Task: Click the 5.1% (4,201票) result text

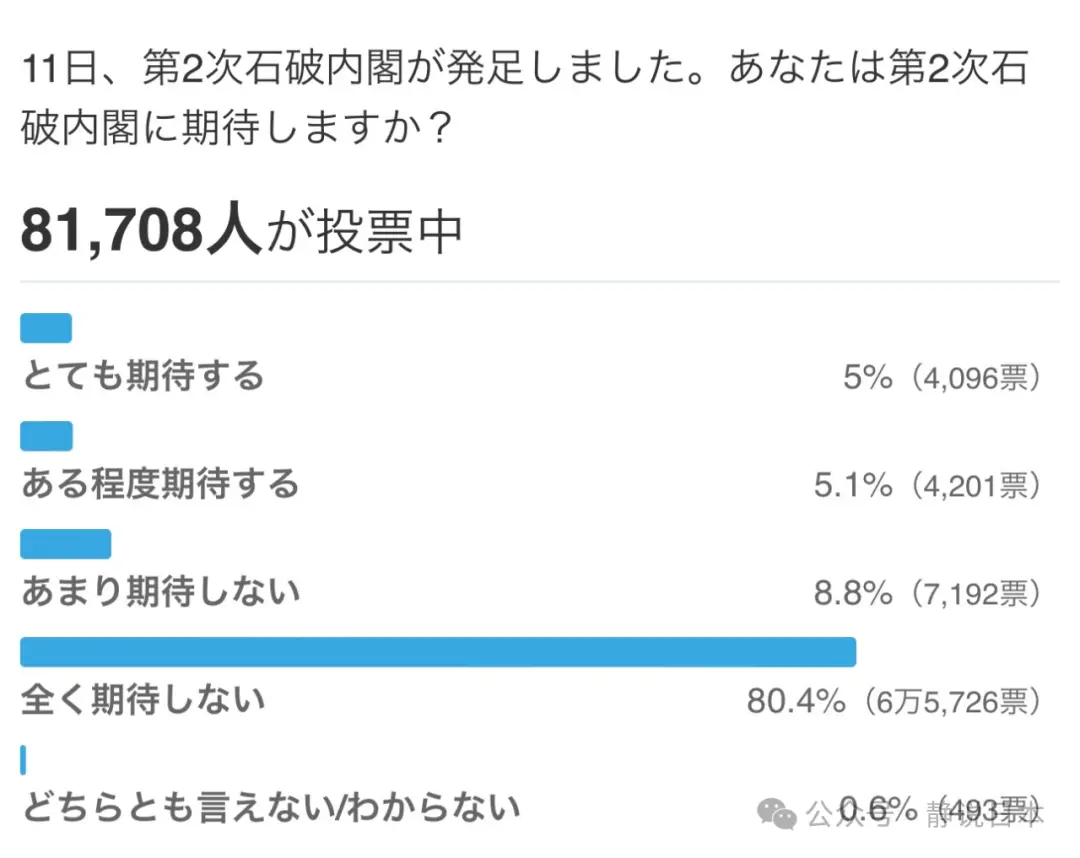Action: tap(927, 485)
